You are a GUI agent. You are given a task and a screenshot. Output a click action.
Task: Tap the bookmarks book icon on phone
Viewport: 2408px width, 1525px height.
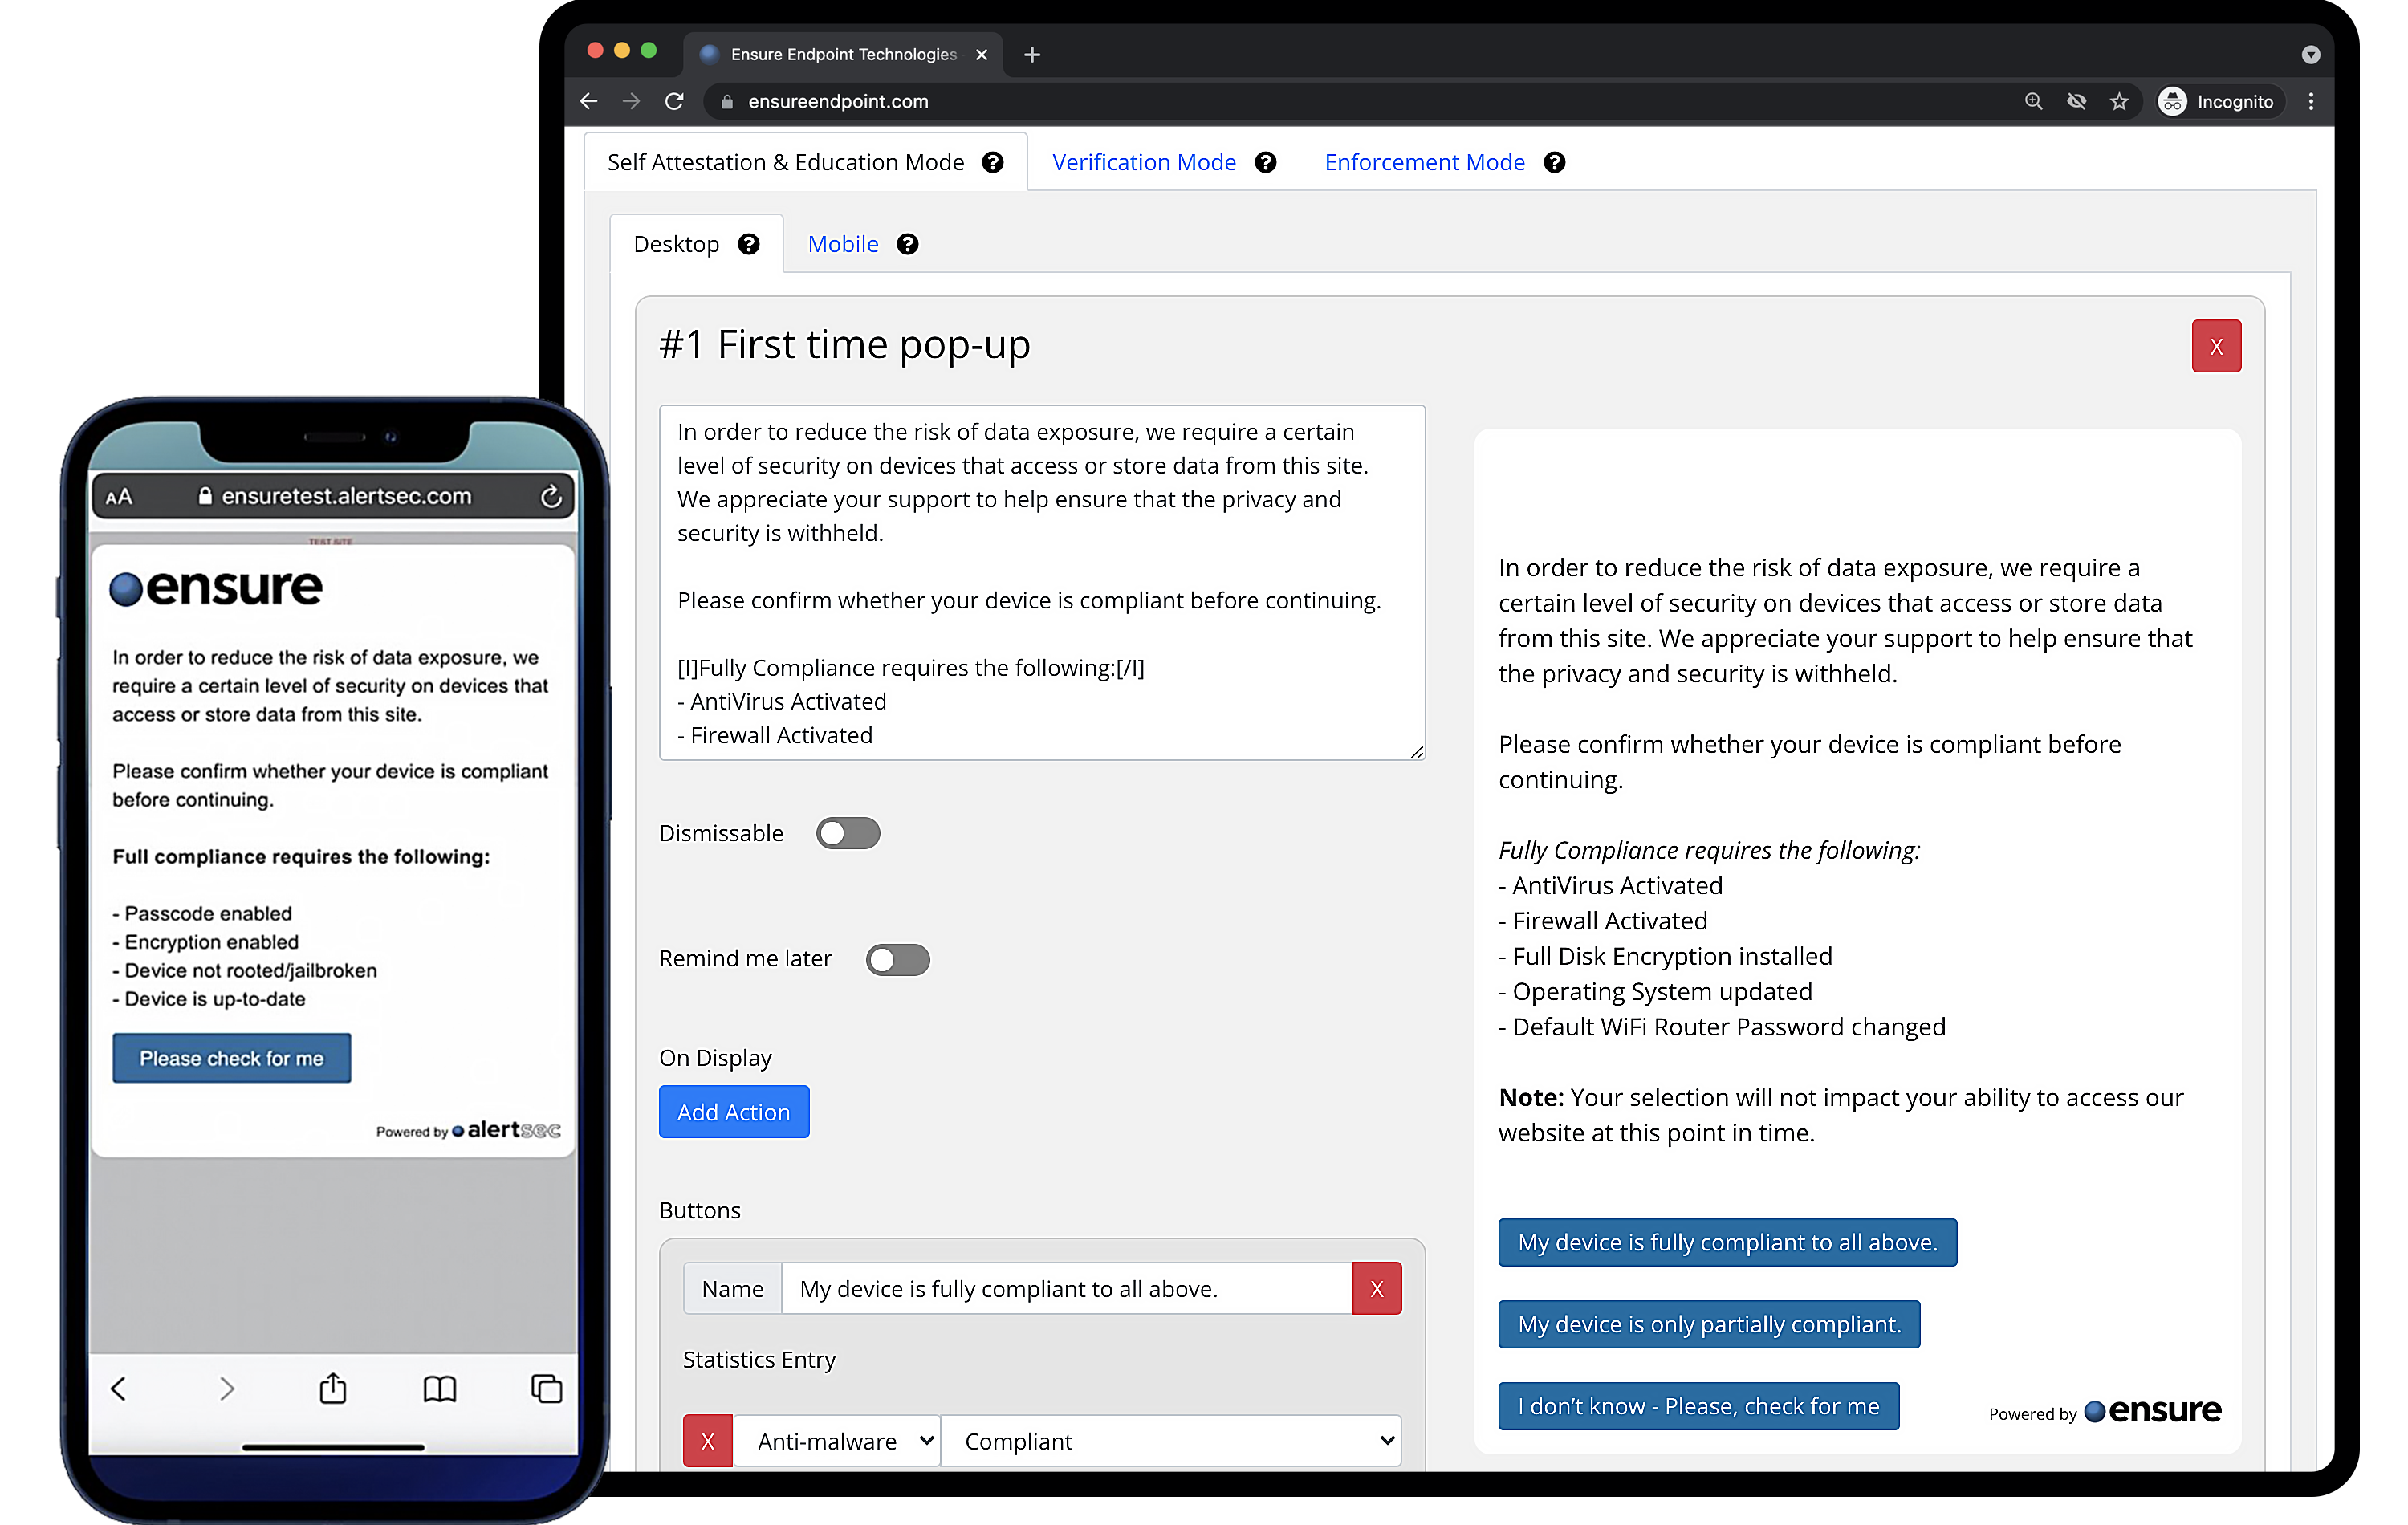point(440,1388)
